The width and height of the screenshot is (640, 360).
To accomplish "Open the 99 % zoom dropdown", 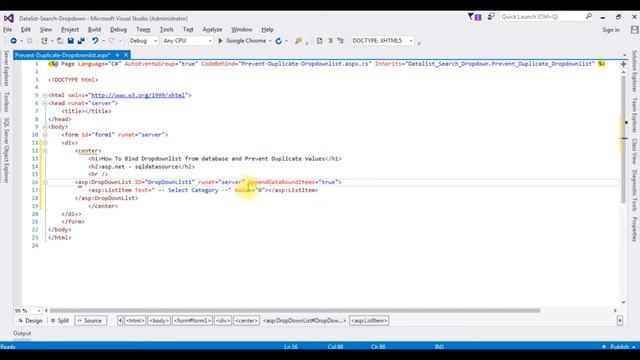I will pos(28,311).
